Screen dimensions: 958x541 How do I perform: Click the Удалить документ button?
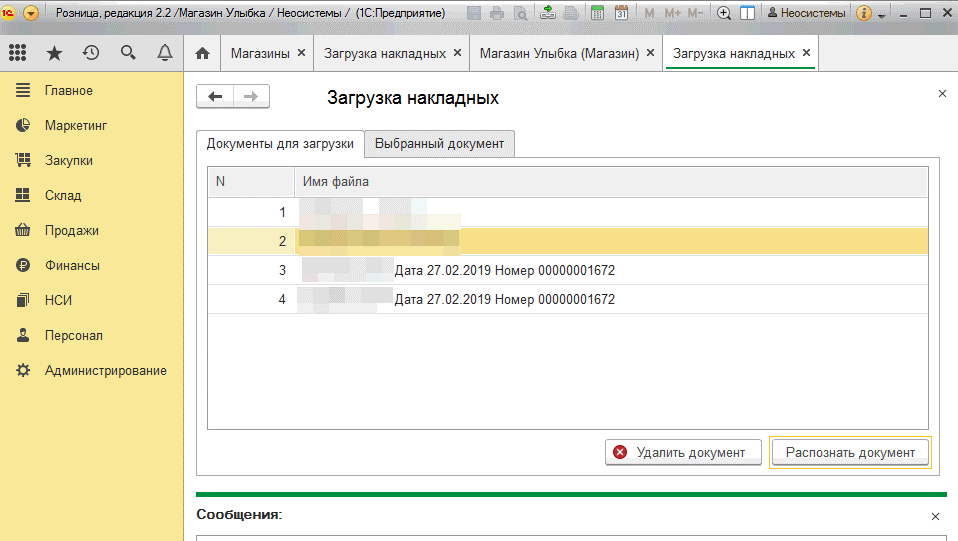[683, 452]
